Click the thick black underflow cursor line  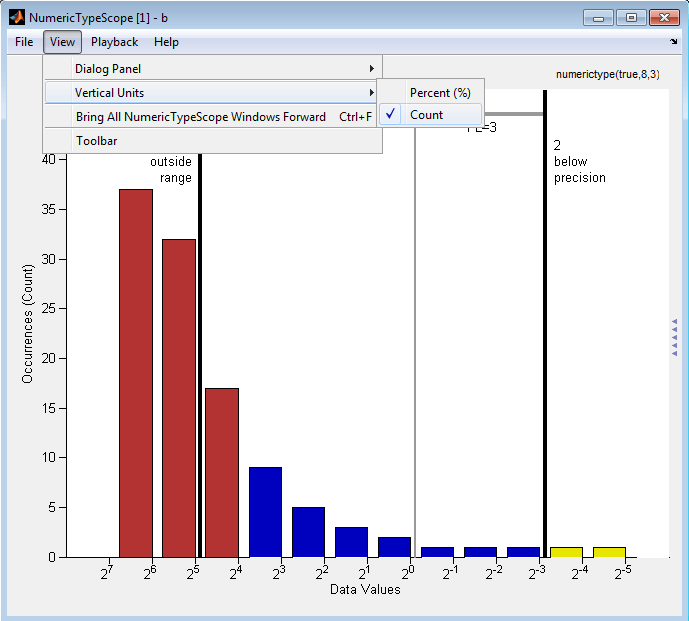pos(545,323)
